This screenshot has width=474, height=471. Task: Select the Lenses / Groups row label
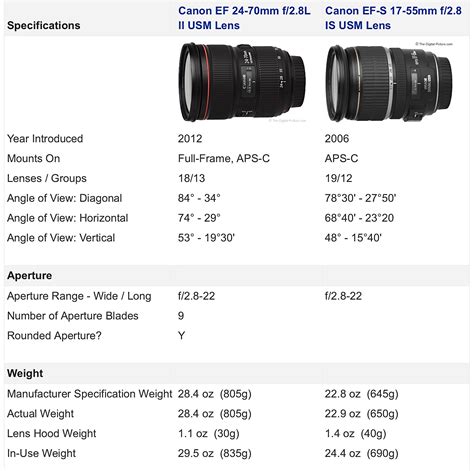(47, 178)
